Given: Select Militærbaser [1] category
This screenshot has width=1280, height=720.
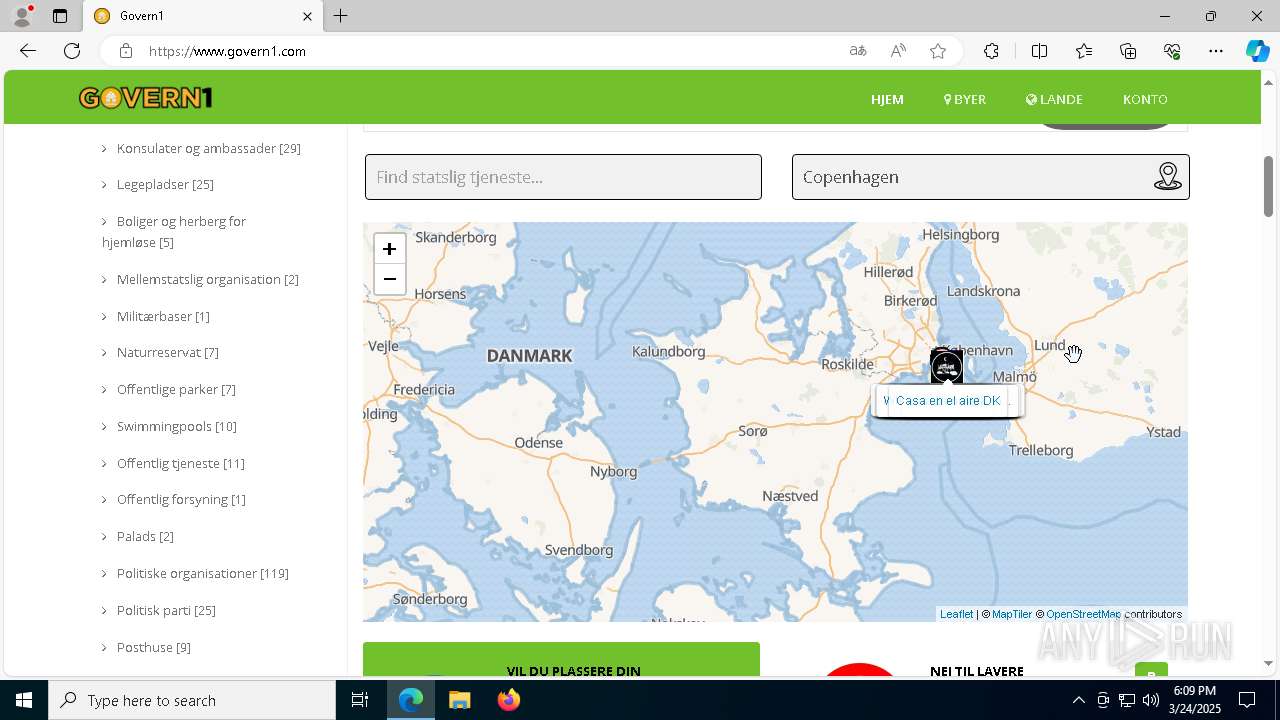Looking at the screenshot, I should click(x=163, y=316).
